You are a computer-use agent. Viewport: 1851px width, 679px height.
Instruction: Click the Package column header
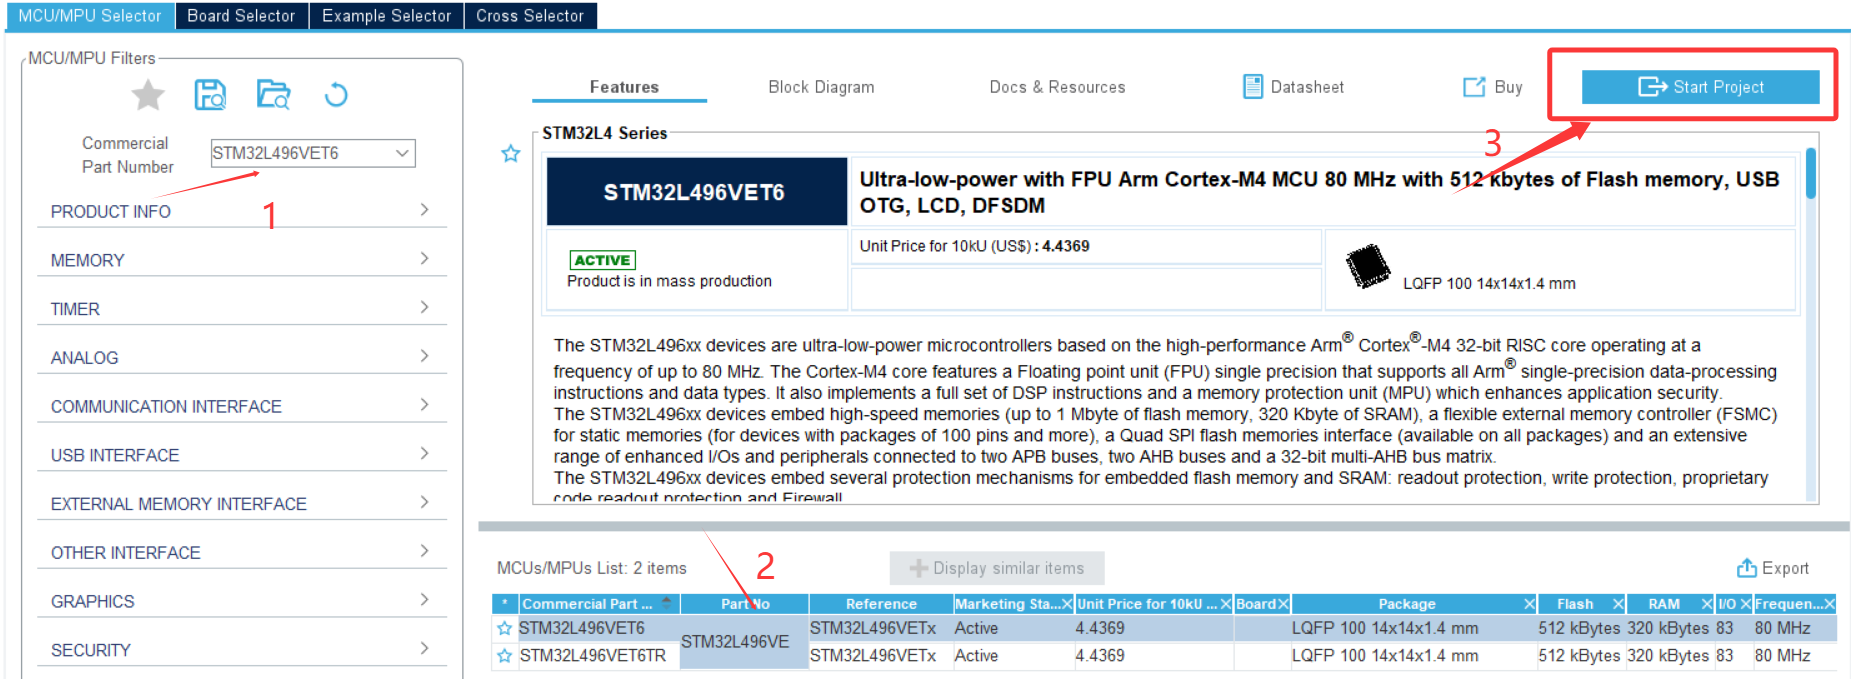click(x=1407, y=604)
